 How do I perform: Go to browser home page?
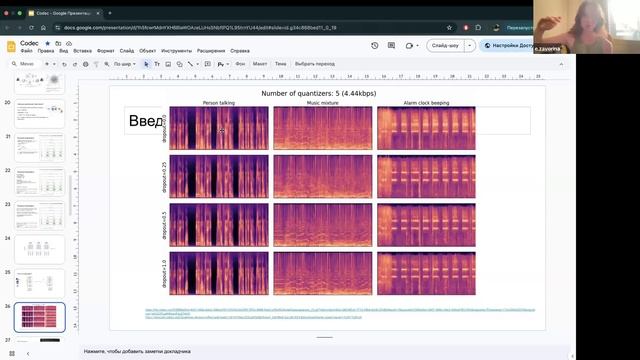pyautogui.click(x=43, y=28)
